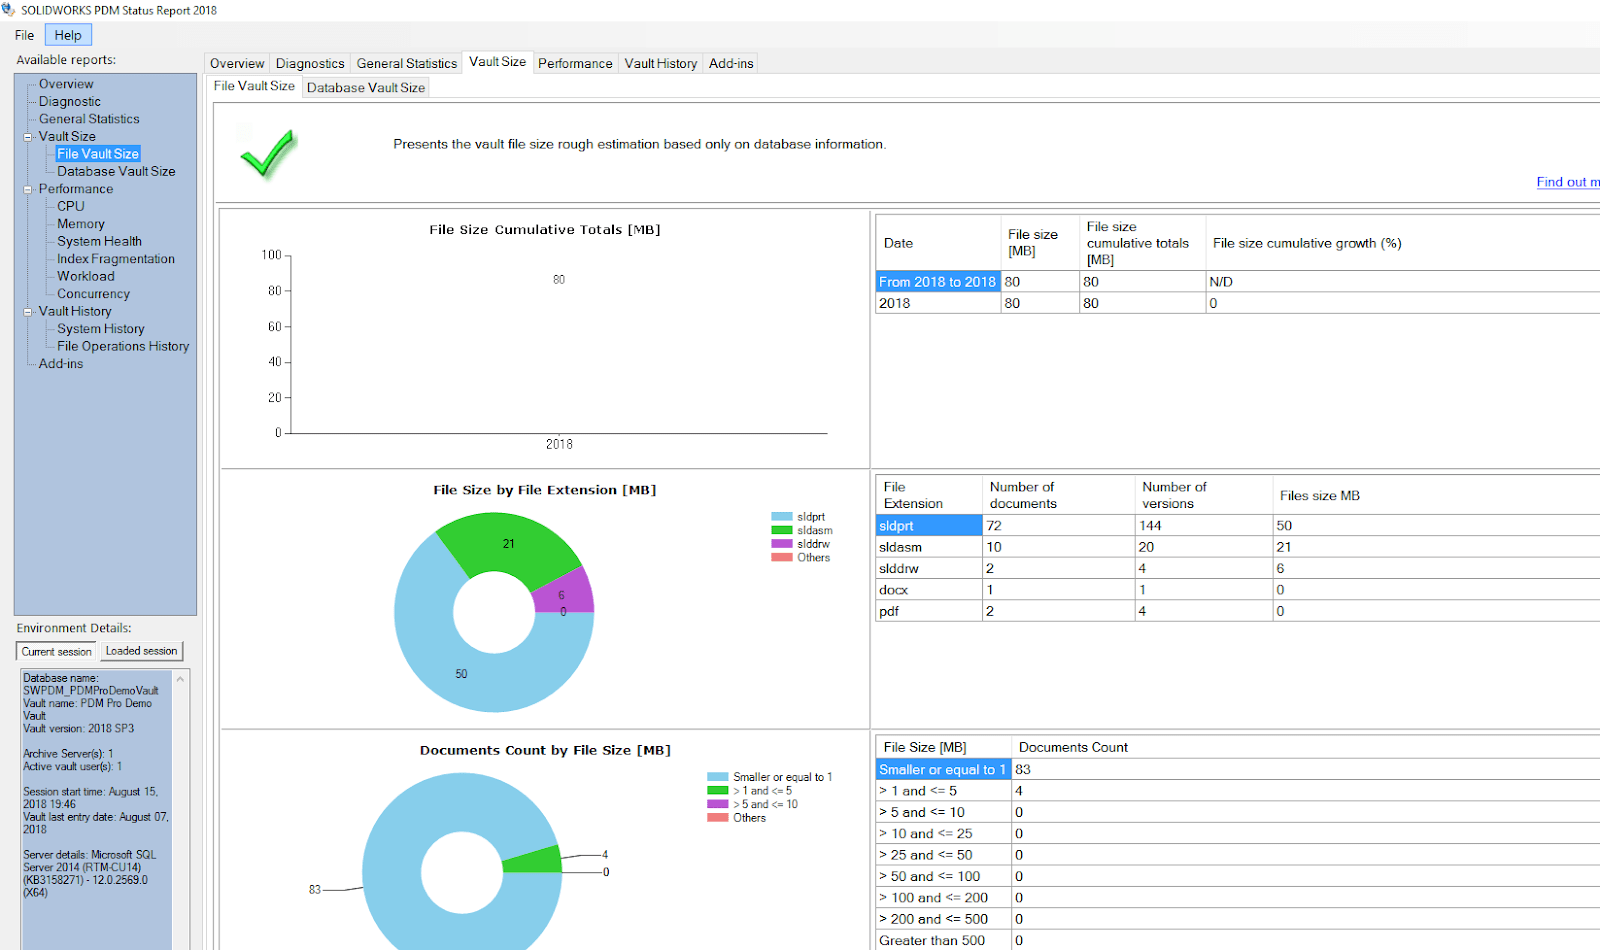Select Overview in Available reports tree

66,84
